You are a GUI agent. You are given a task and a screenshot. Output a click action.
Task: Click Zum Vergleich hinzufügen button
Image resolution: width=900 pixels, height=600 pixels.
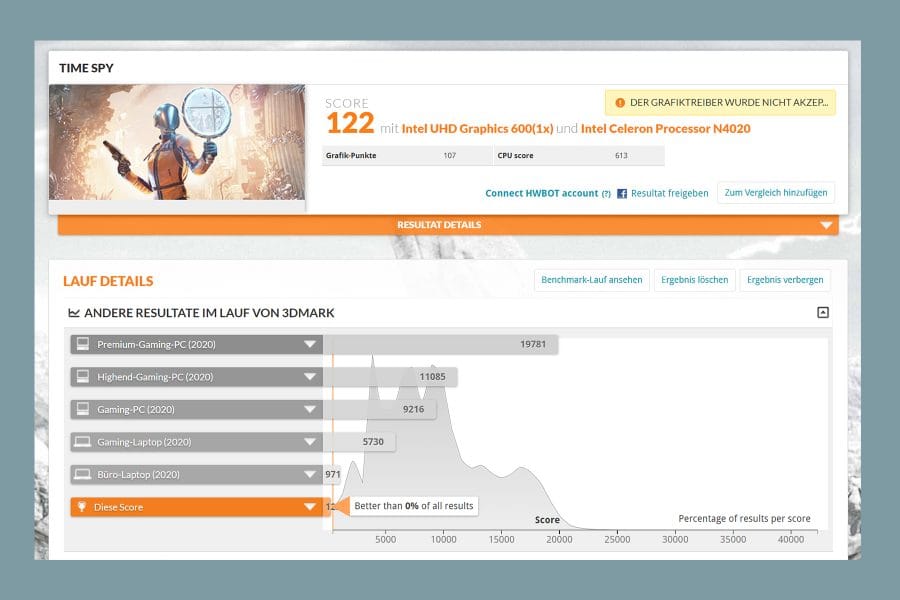tap(776, 193)
